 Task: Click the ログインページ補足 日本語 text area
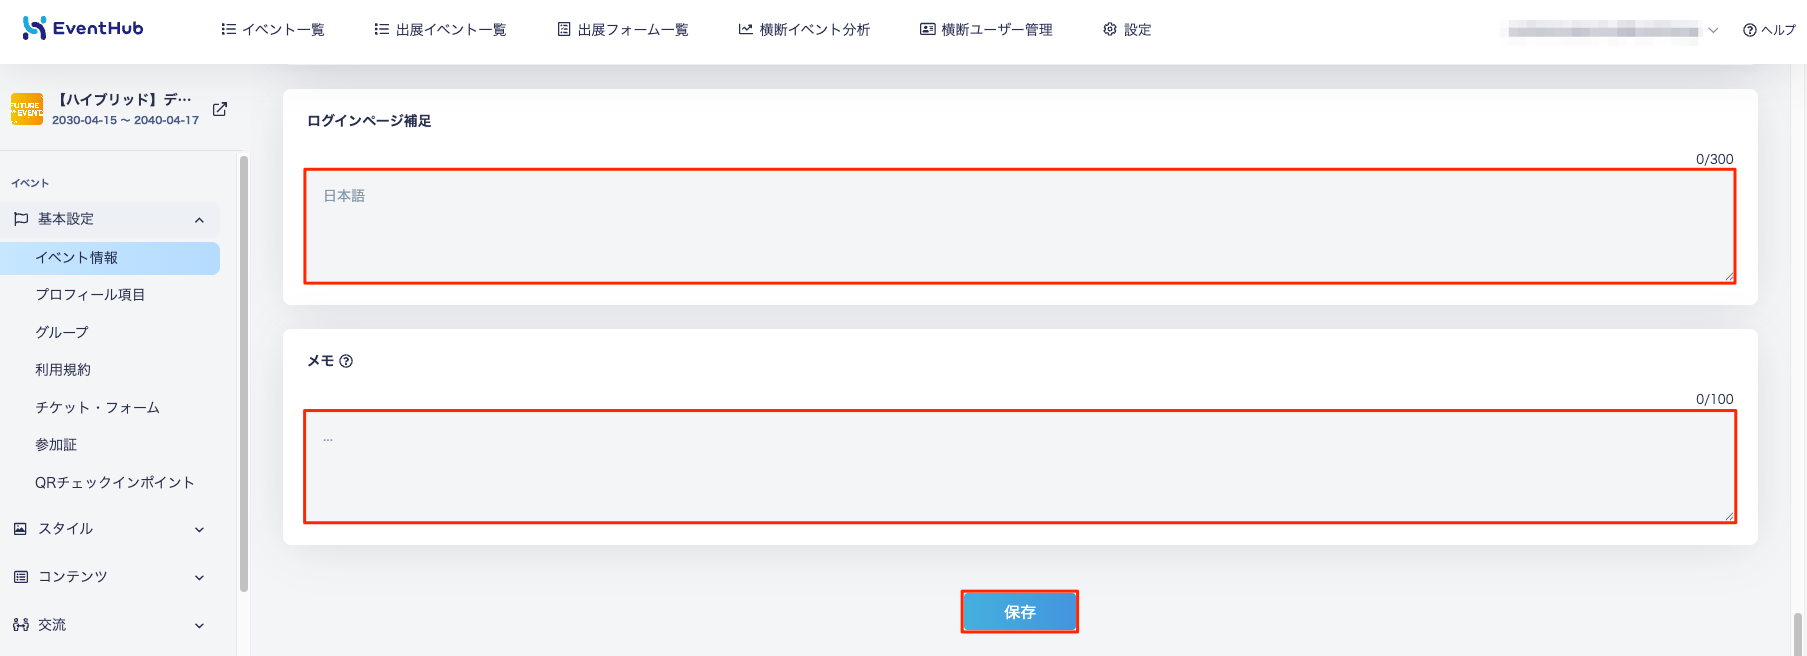[x=1020, y=226]
